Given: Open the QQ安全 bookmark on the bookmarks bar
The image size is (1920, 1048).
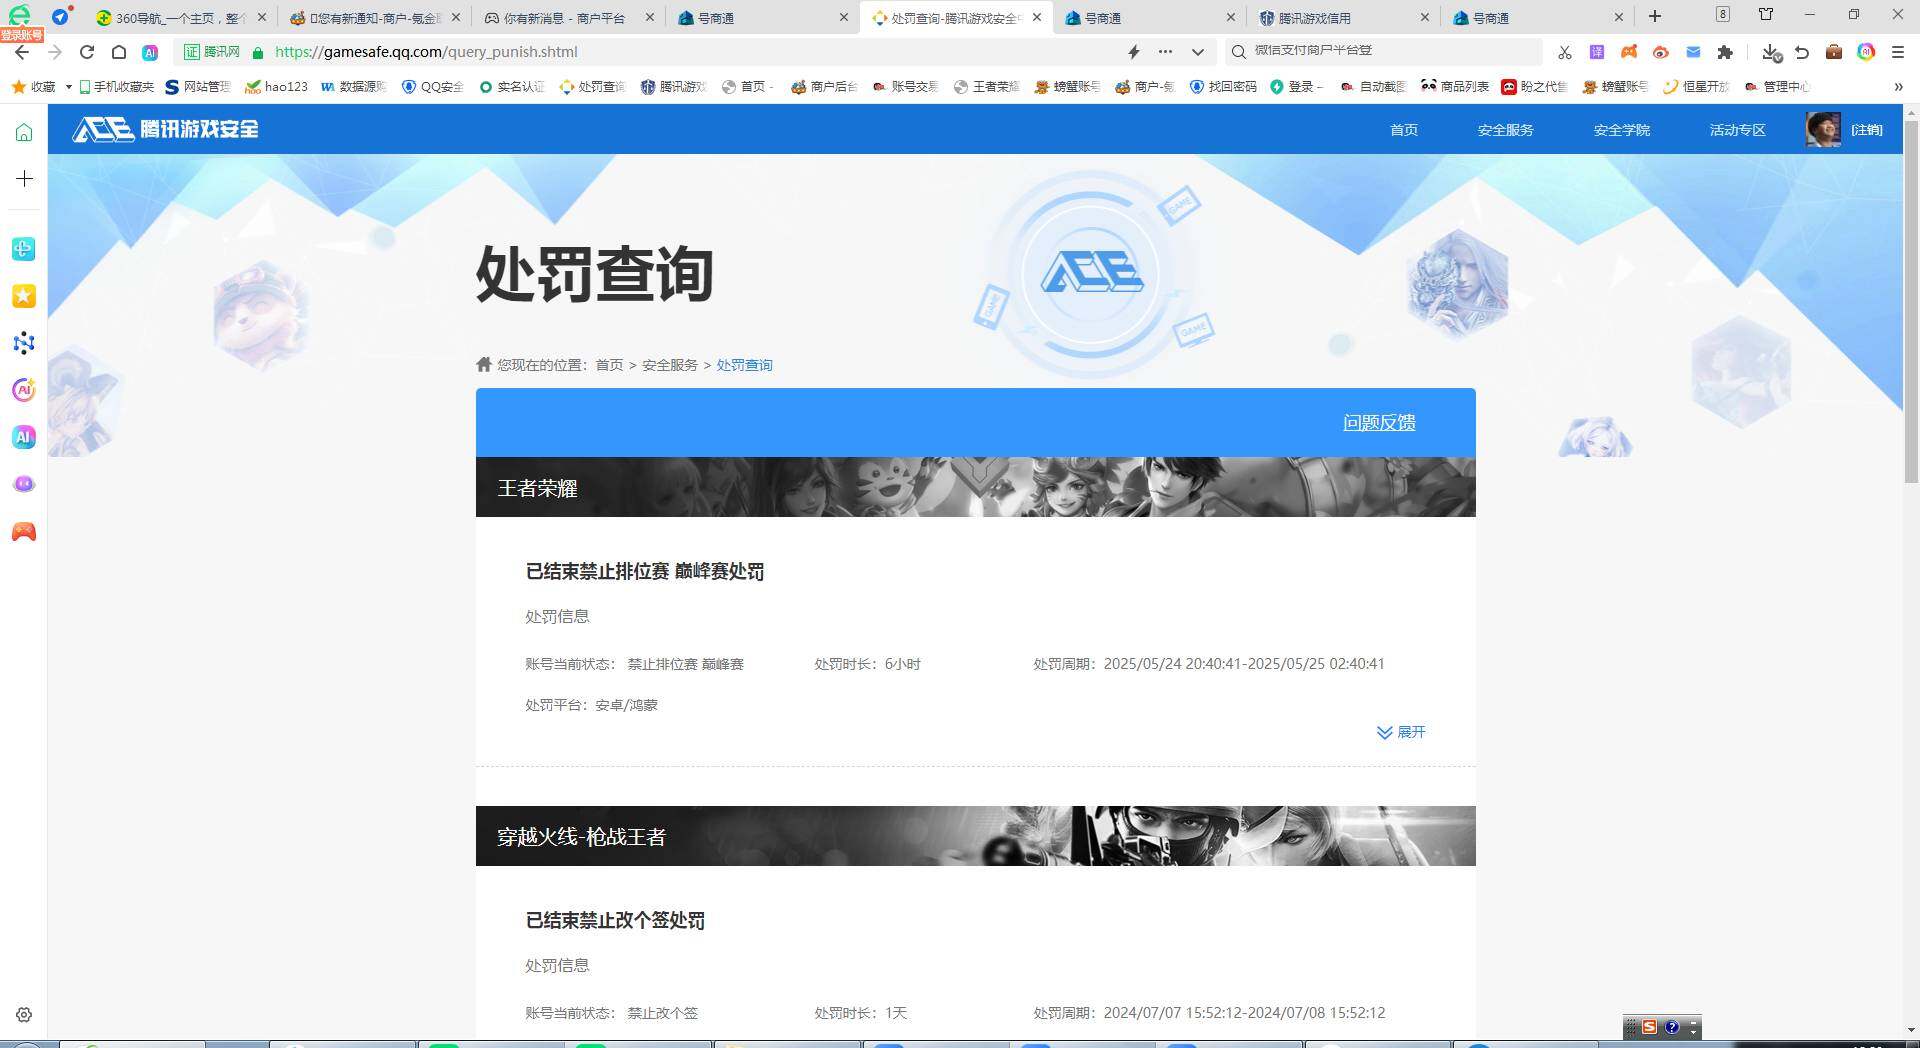Looking at the screenshot, I should [432, 87].
